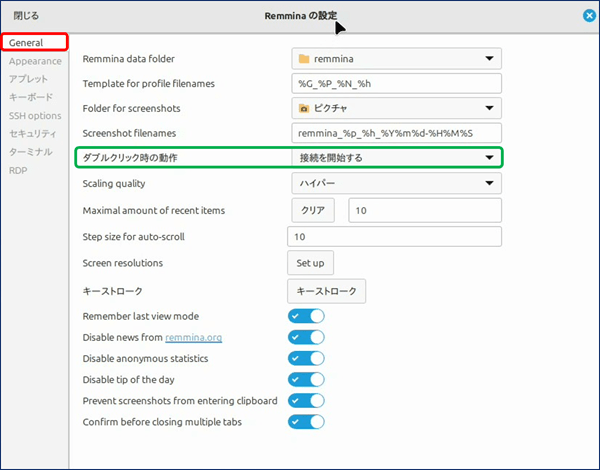The image size is (600, 470).
Task: Click the Remmina data folder label
Action: click(129, 59)
